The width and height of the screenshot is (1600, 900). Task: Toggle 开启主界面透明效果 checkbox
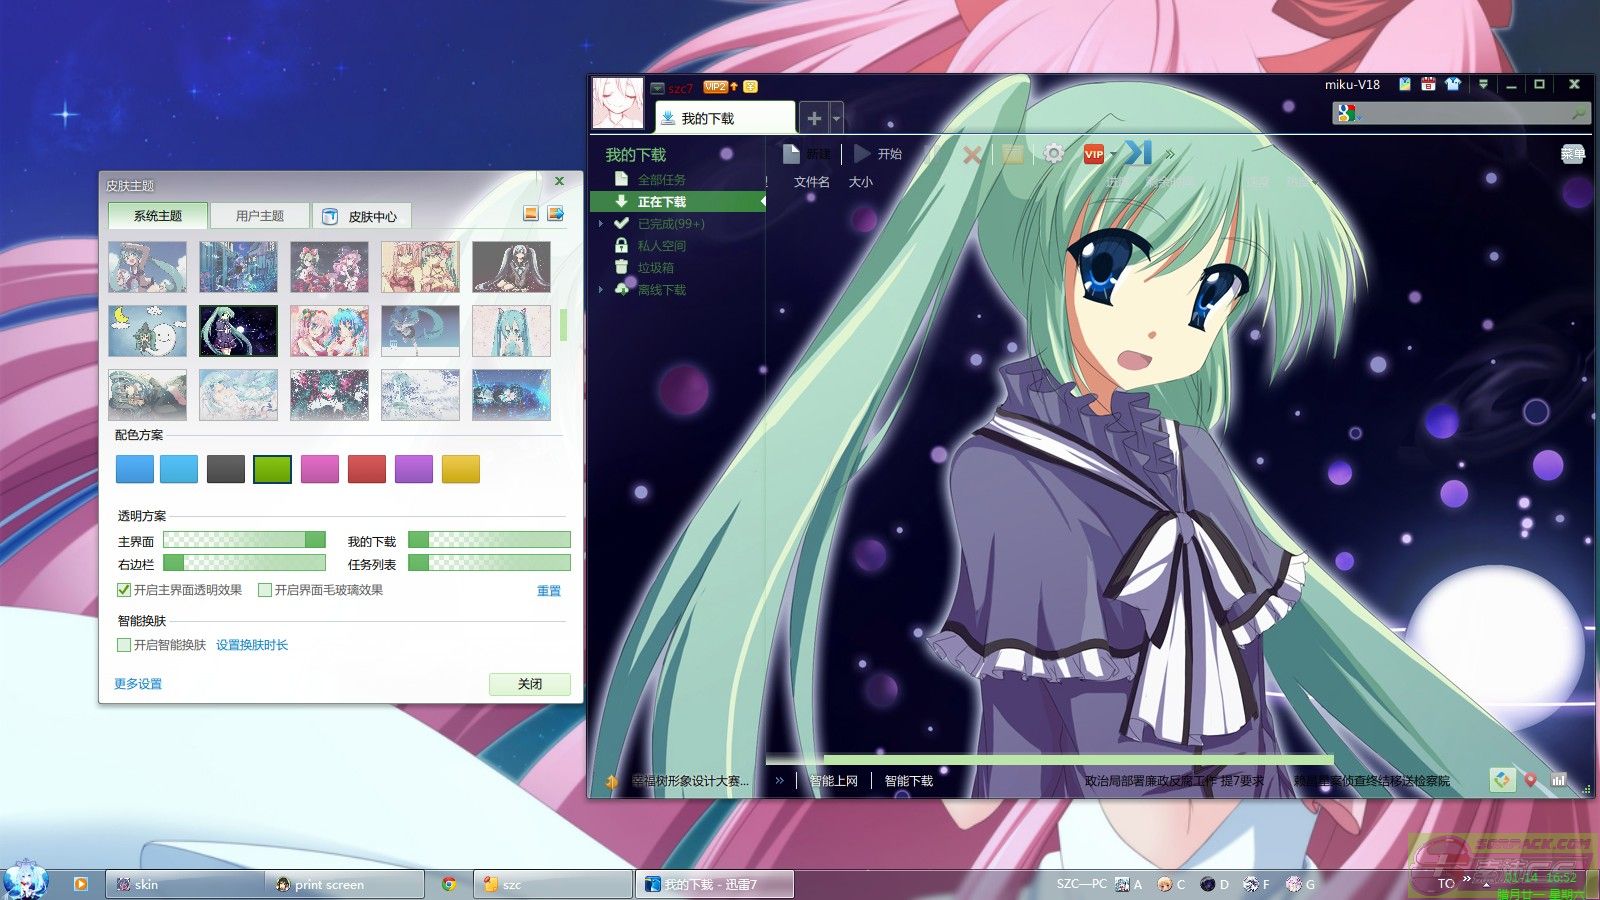[x=125, y=590]
